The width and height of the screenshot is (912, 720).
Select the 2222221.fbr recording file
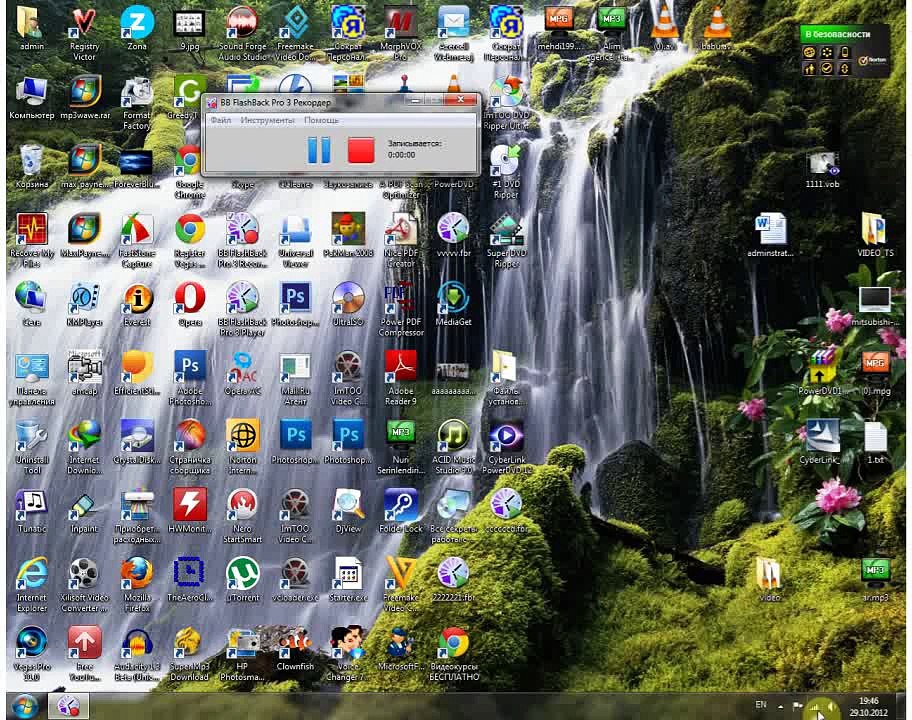pos(454,580)
